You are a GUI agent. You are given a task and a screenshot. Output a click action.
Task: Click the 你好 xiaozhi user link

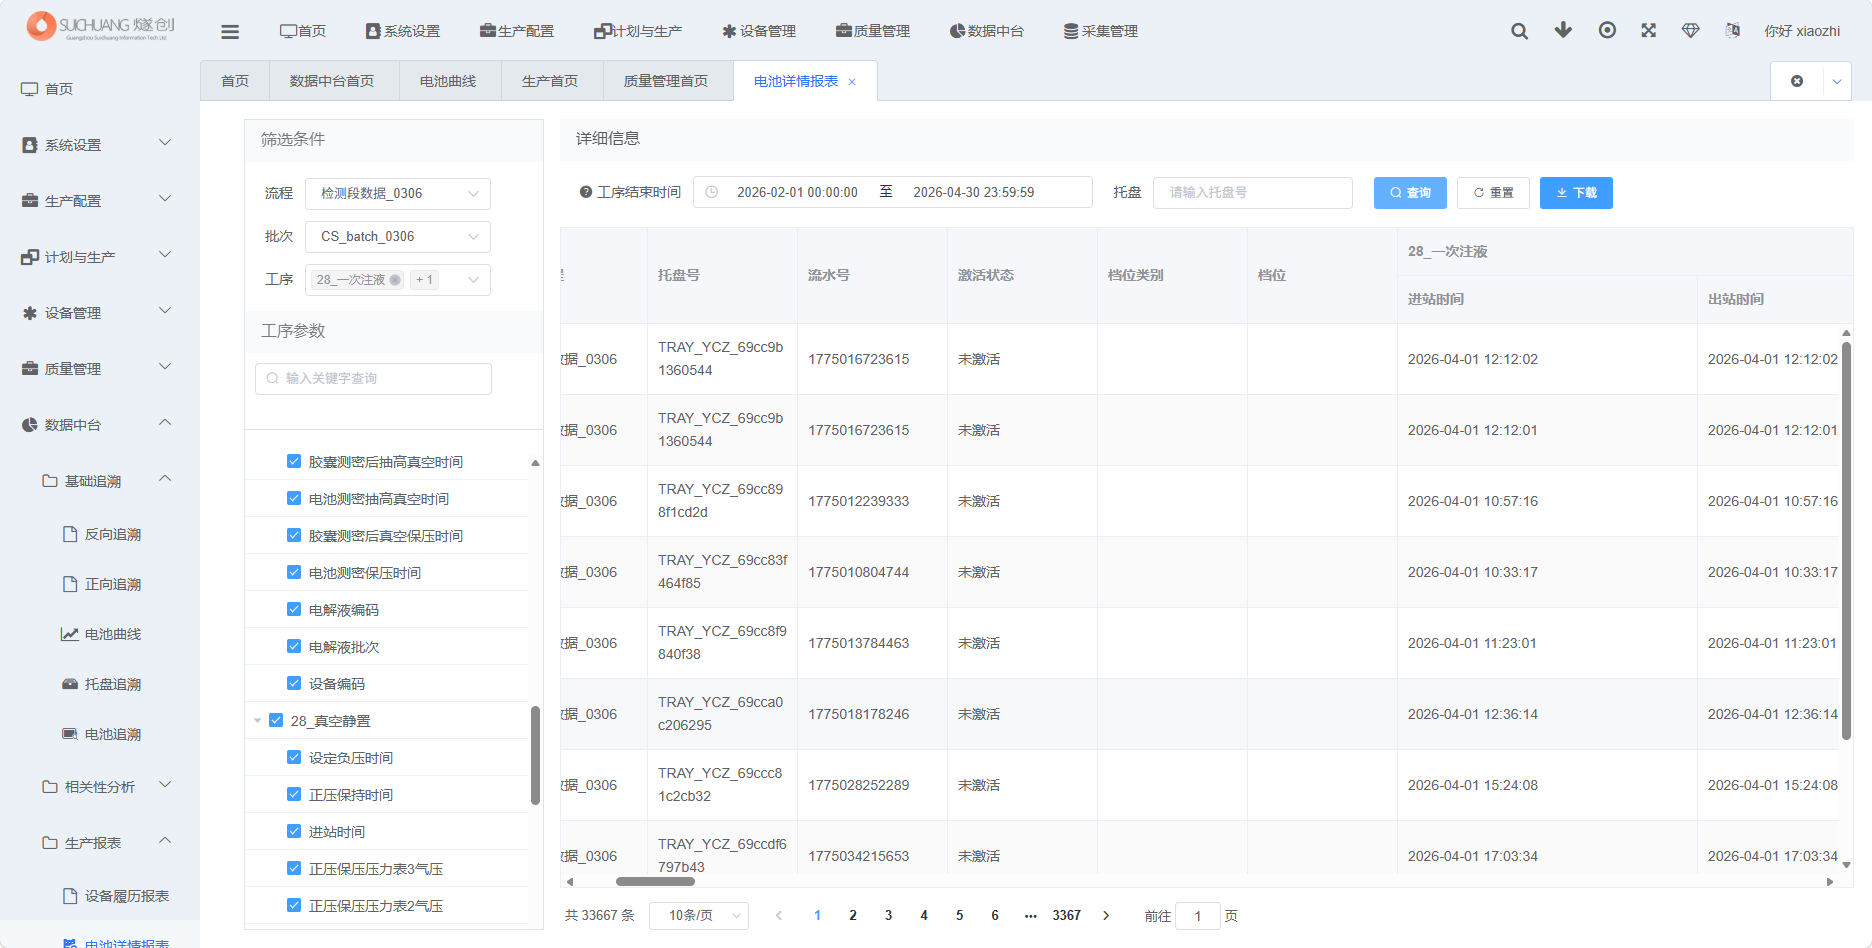(x=1802, y=31)
